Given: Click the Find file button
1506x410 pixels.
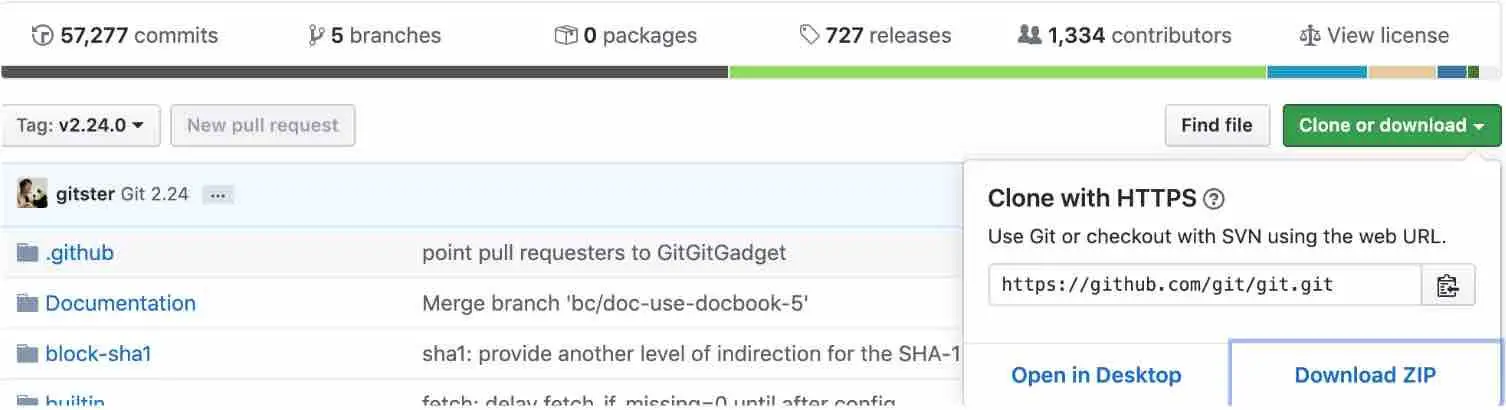Looking at the screenshot, I should tap(1217, 125).
